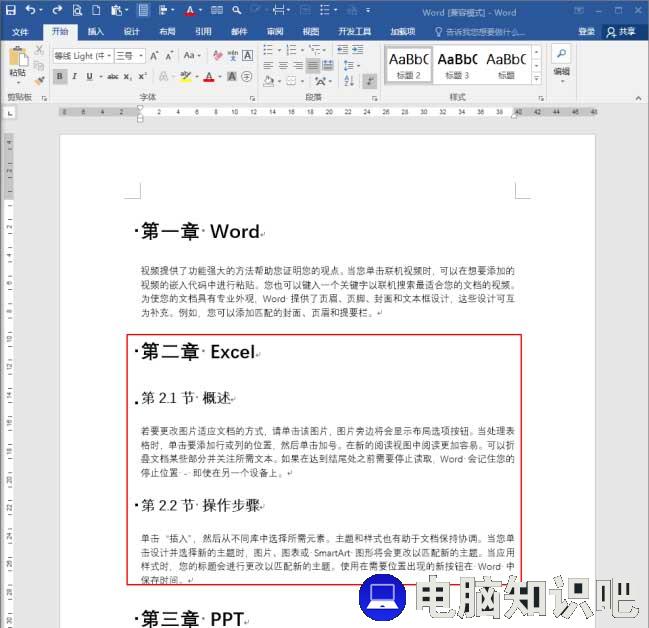Align the paragraph to the right
The image size is (649, 628).
pos(298,65)
